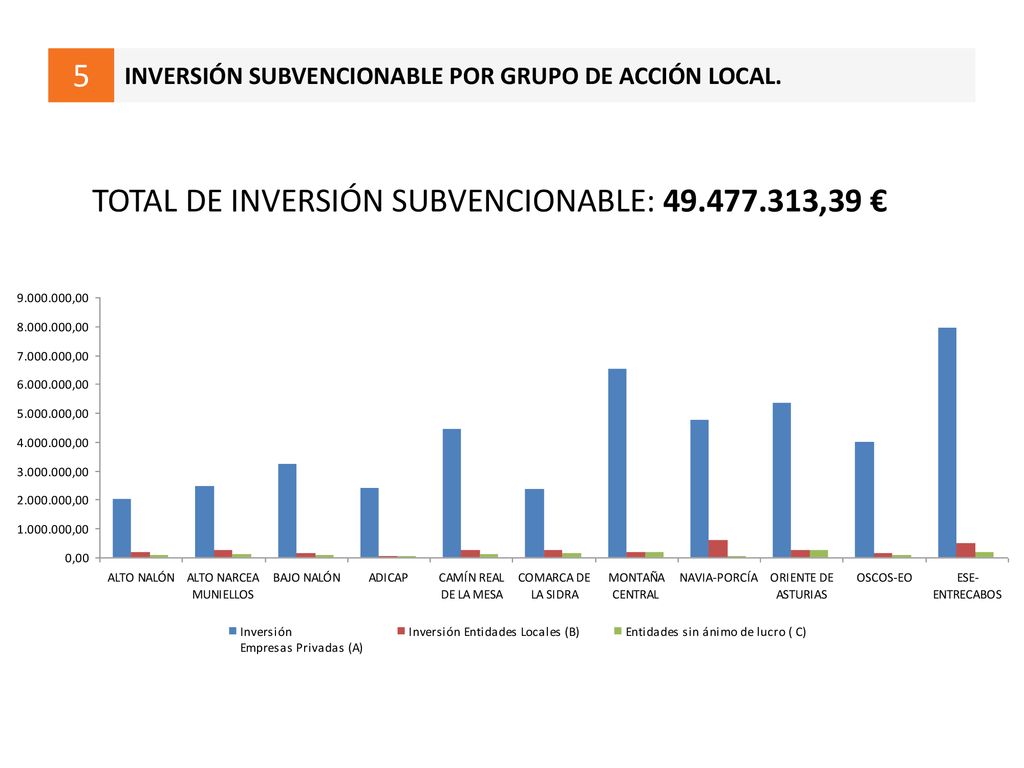
Task: Click the blue bar for ESE-ENTRECABOS
Action: 947,443
